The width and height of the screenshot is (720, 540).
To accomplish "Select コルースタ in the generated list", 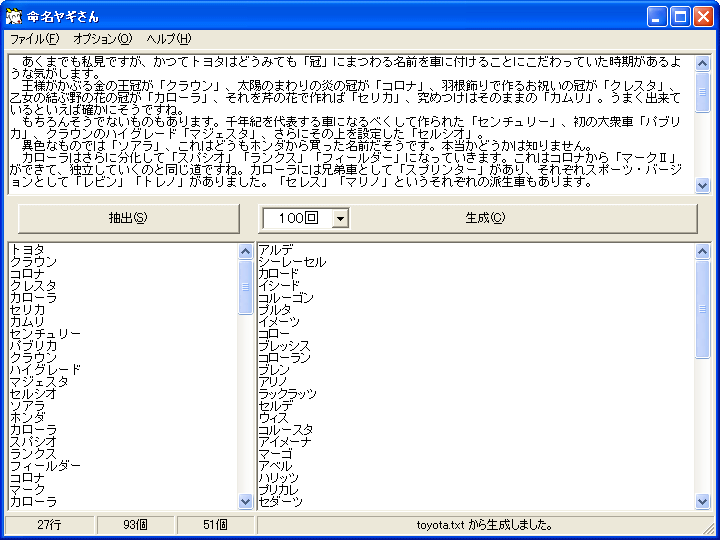I will [x=286, y=430].
